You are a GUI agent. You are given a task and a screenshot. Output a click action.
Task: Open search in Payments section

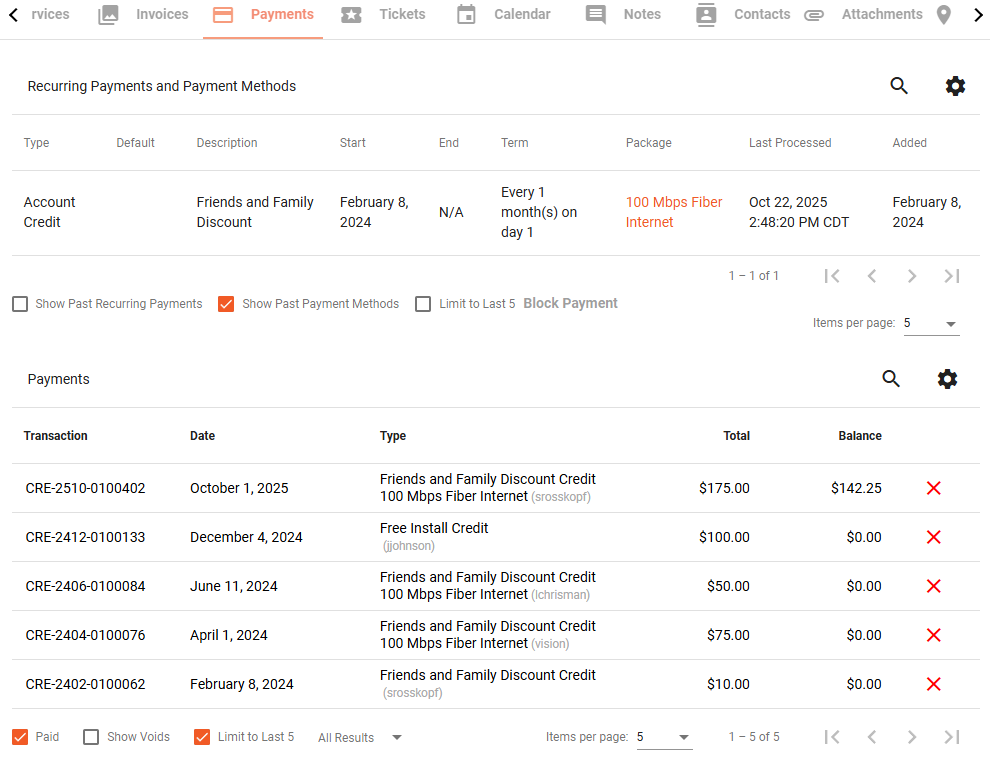point(891,379)
